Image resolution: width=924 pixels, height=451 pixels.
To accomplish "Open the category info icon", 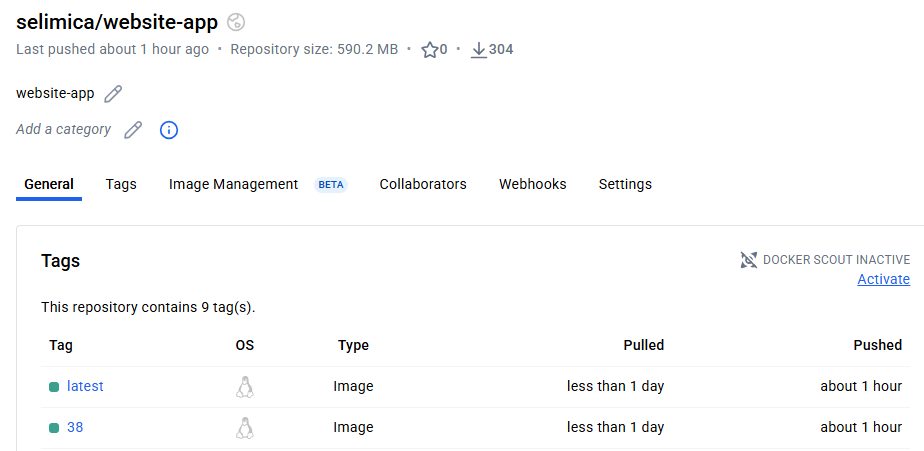I will coord(169,130).
